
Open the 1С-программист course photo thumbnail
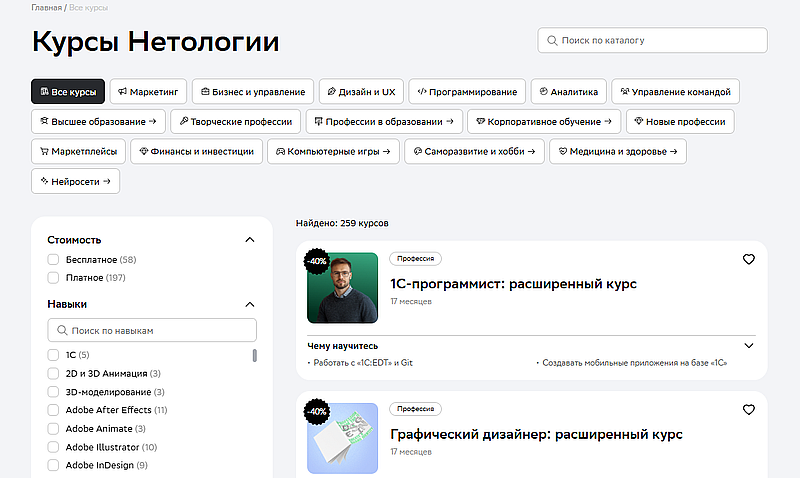pyautogui.click(x=343, y=288)
